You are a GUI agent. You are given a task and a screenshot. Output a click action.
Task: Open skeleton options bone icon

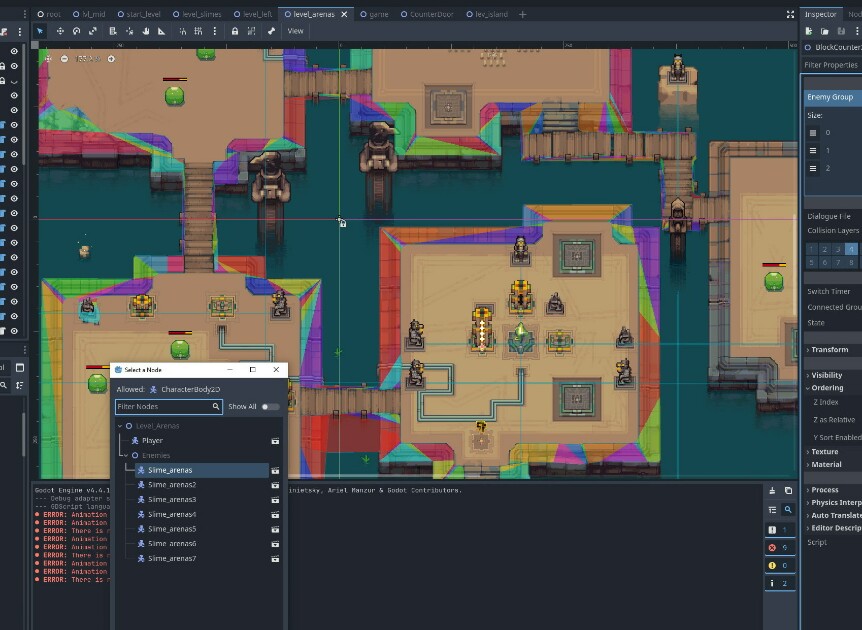tap(271, 31)
